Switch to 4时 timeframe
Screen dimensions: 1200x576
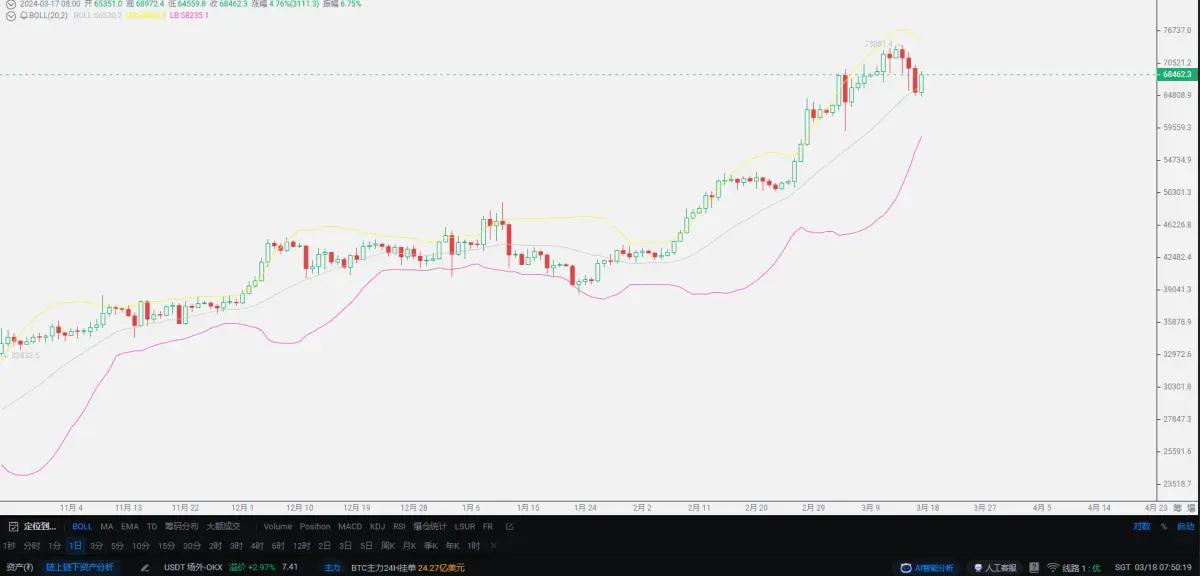click(257, 546)
